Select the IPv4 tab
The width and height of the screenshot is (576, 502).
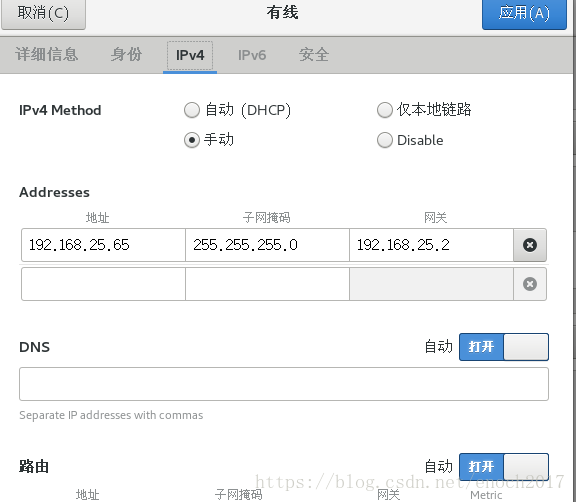[x=190, y=55]
